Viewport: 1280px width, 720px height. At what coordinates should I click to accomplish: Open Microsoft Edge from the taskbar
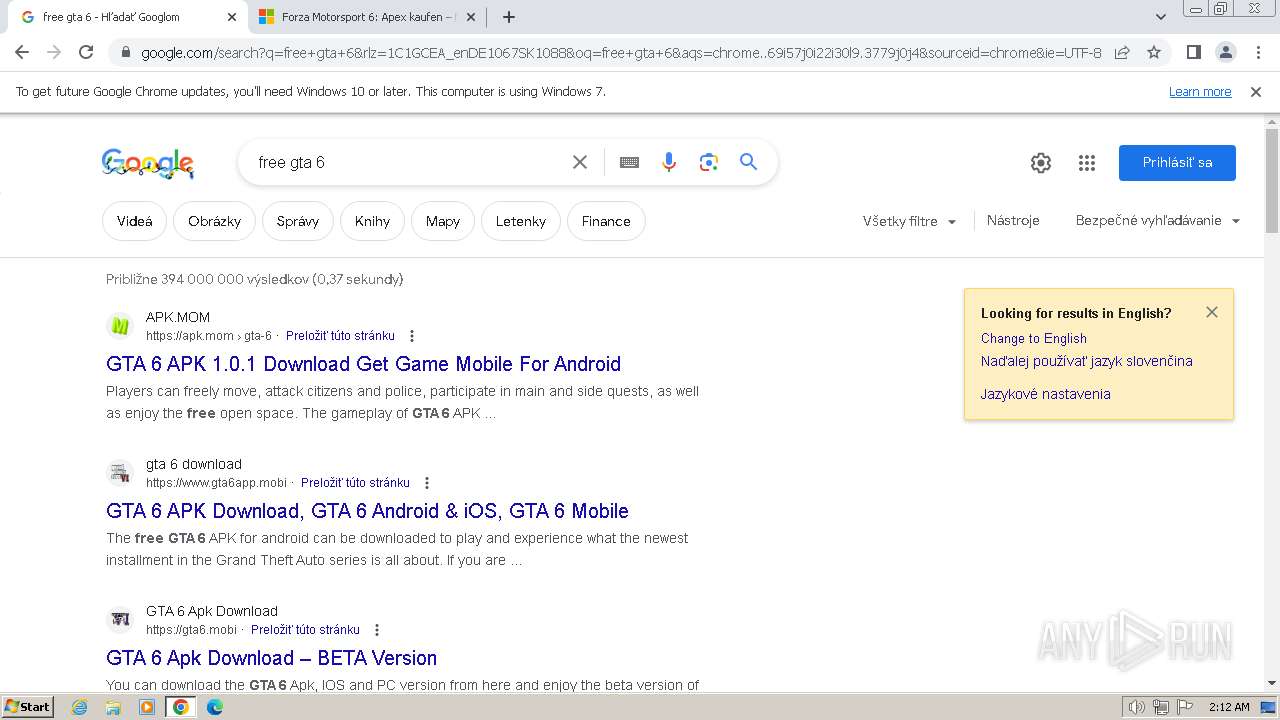click(x=214, y=707)
